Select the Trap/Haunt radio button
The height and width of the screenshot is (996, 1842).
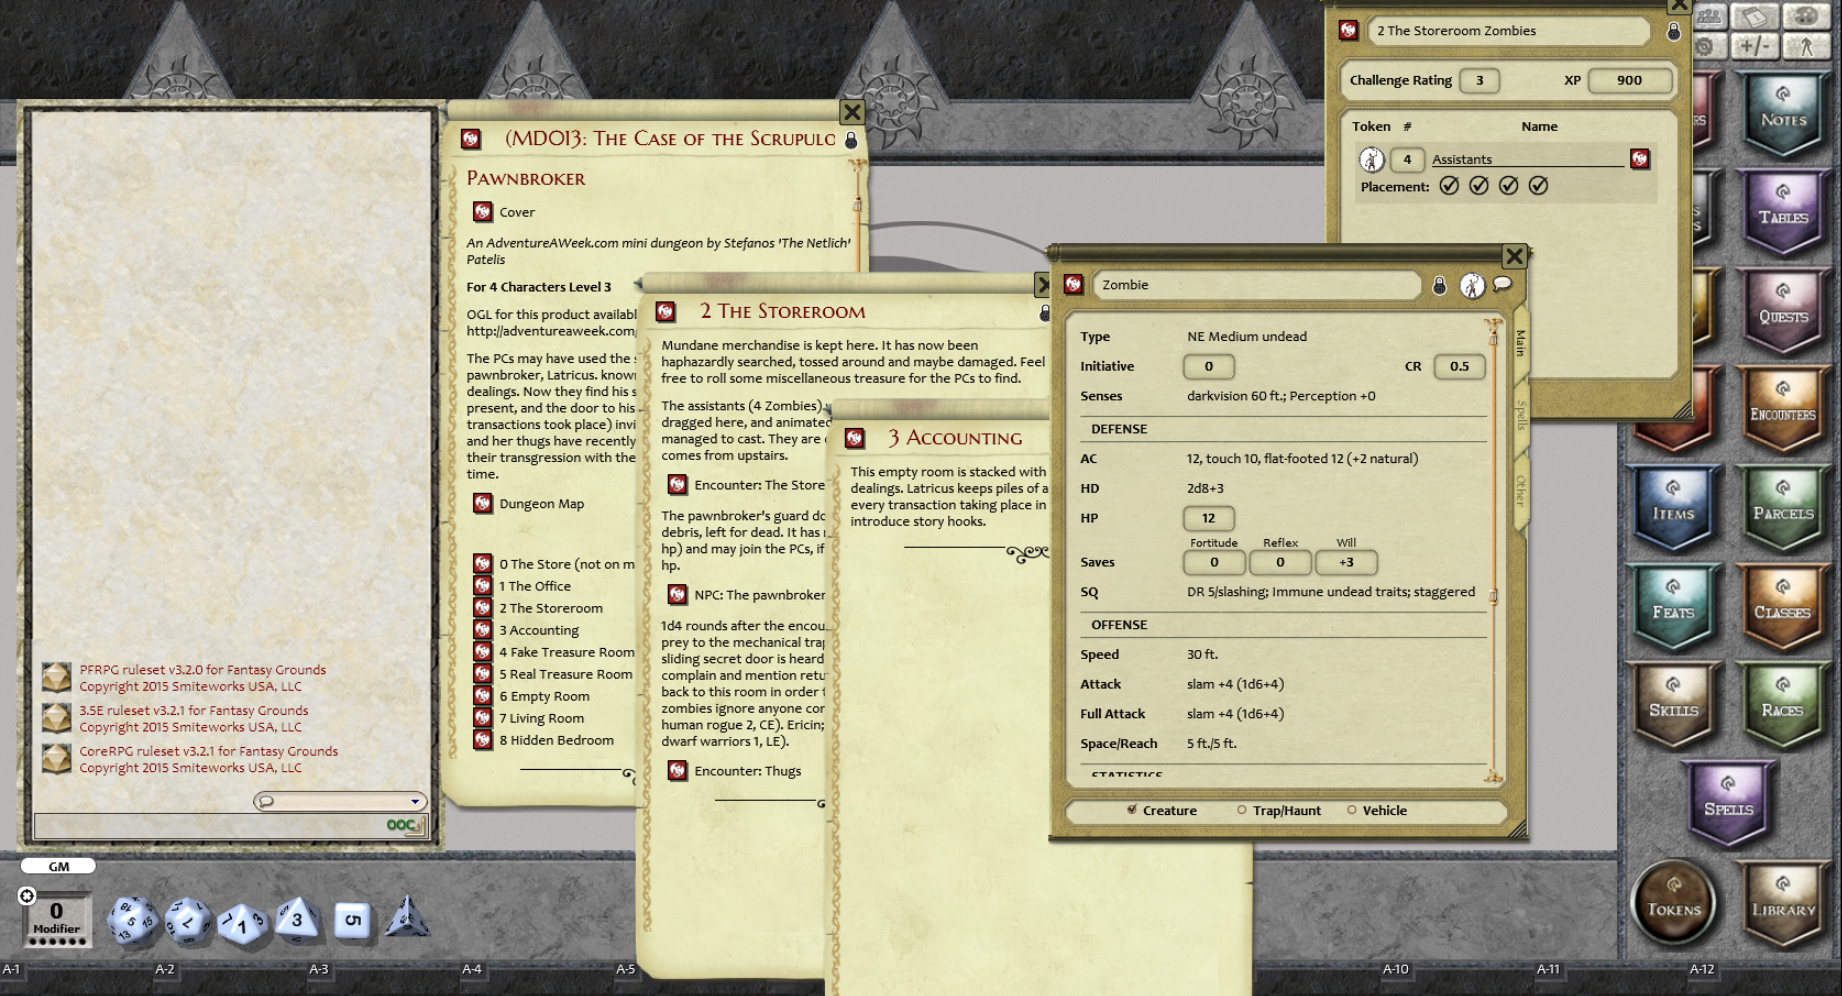click(1240, 810)
